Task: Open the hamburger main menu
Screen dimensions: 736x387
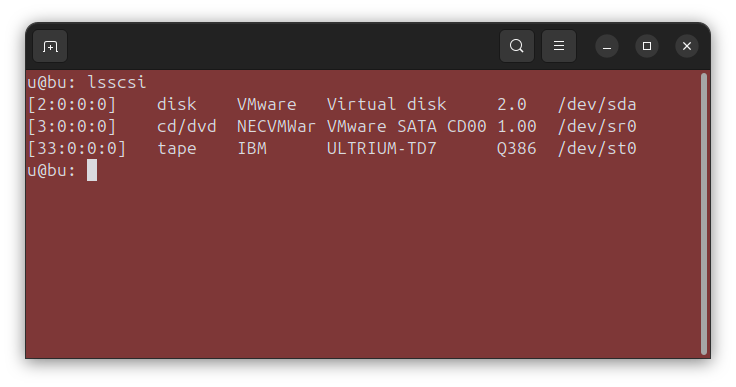Action: click(x=559, y=46)
